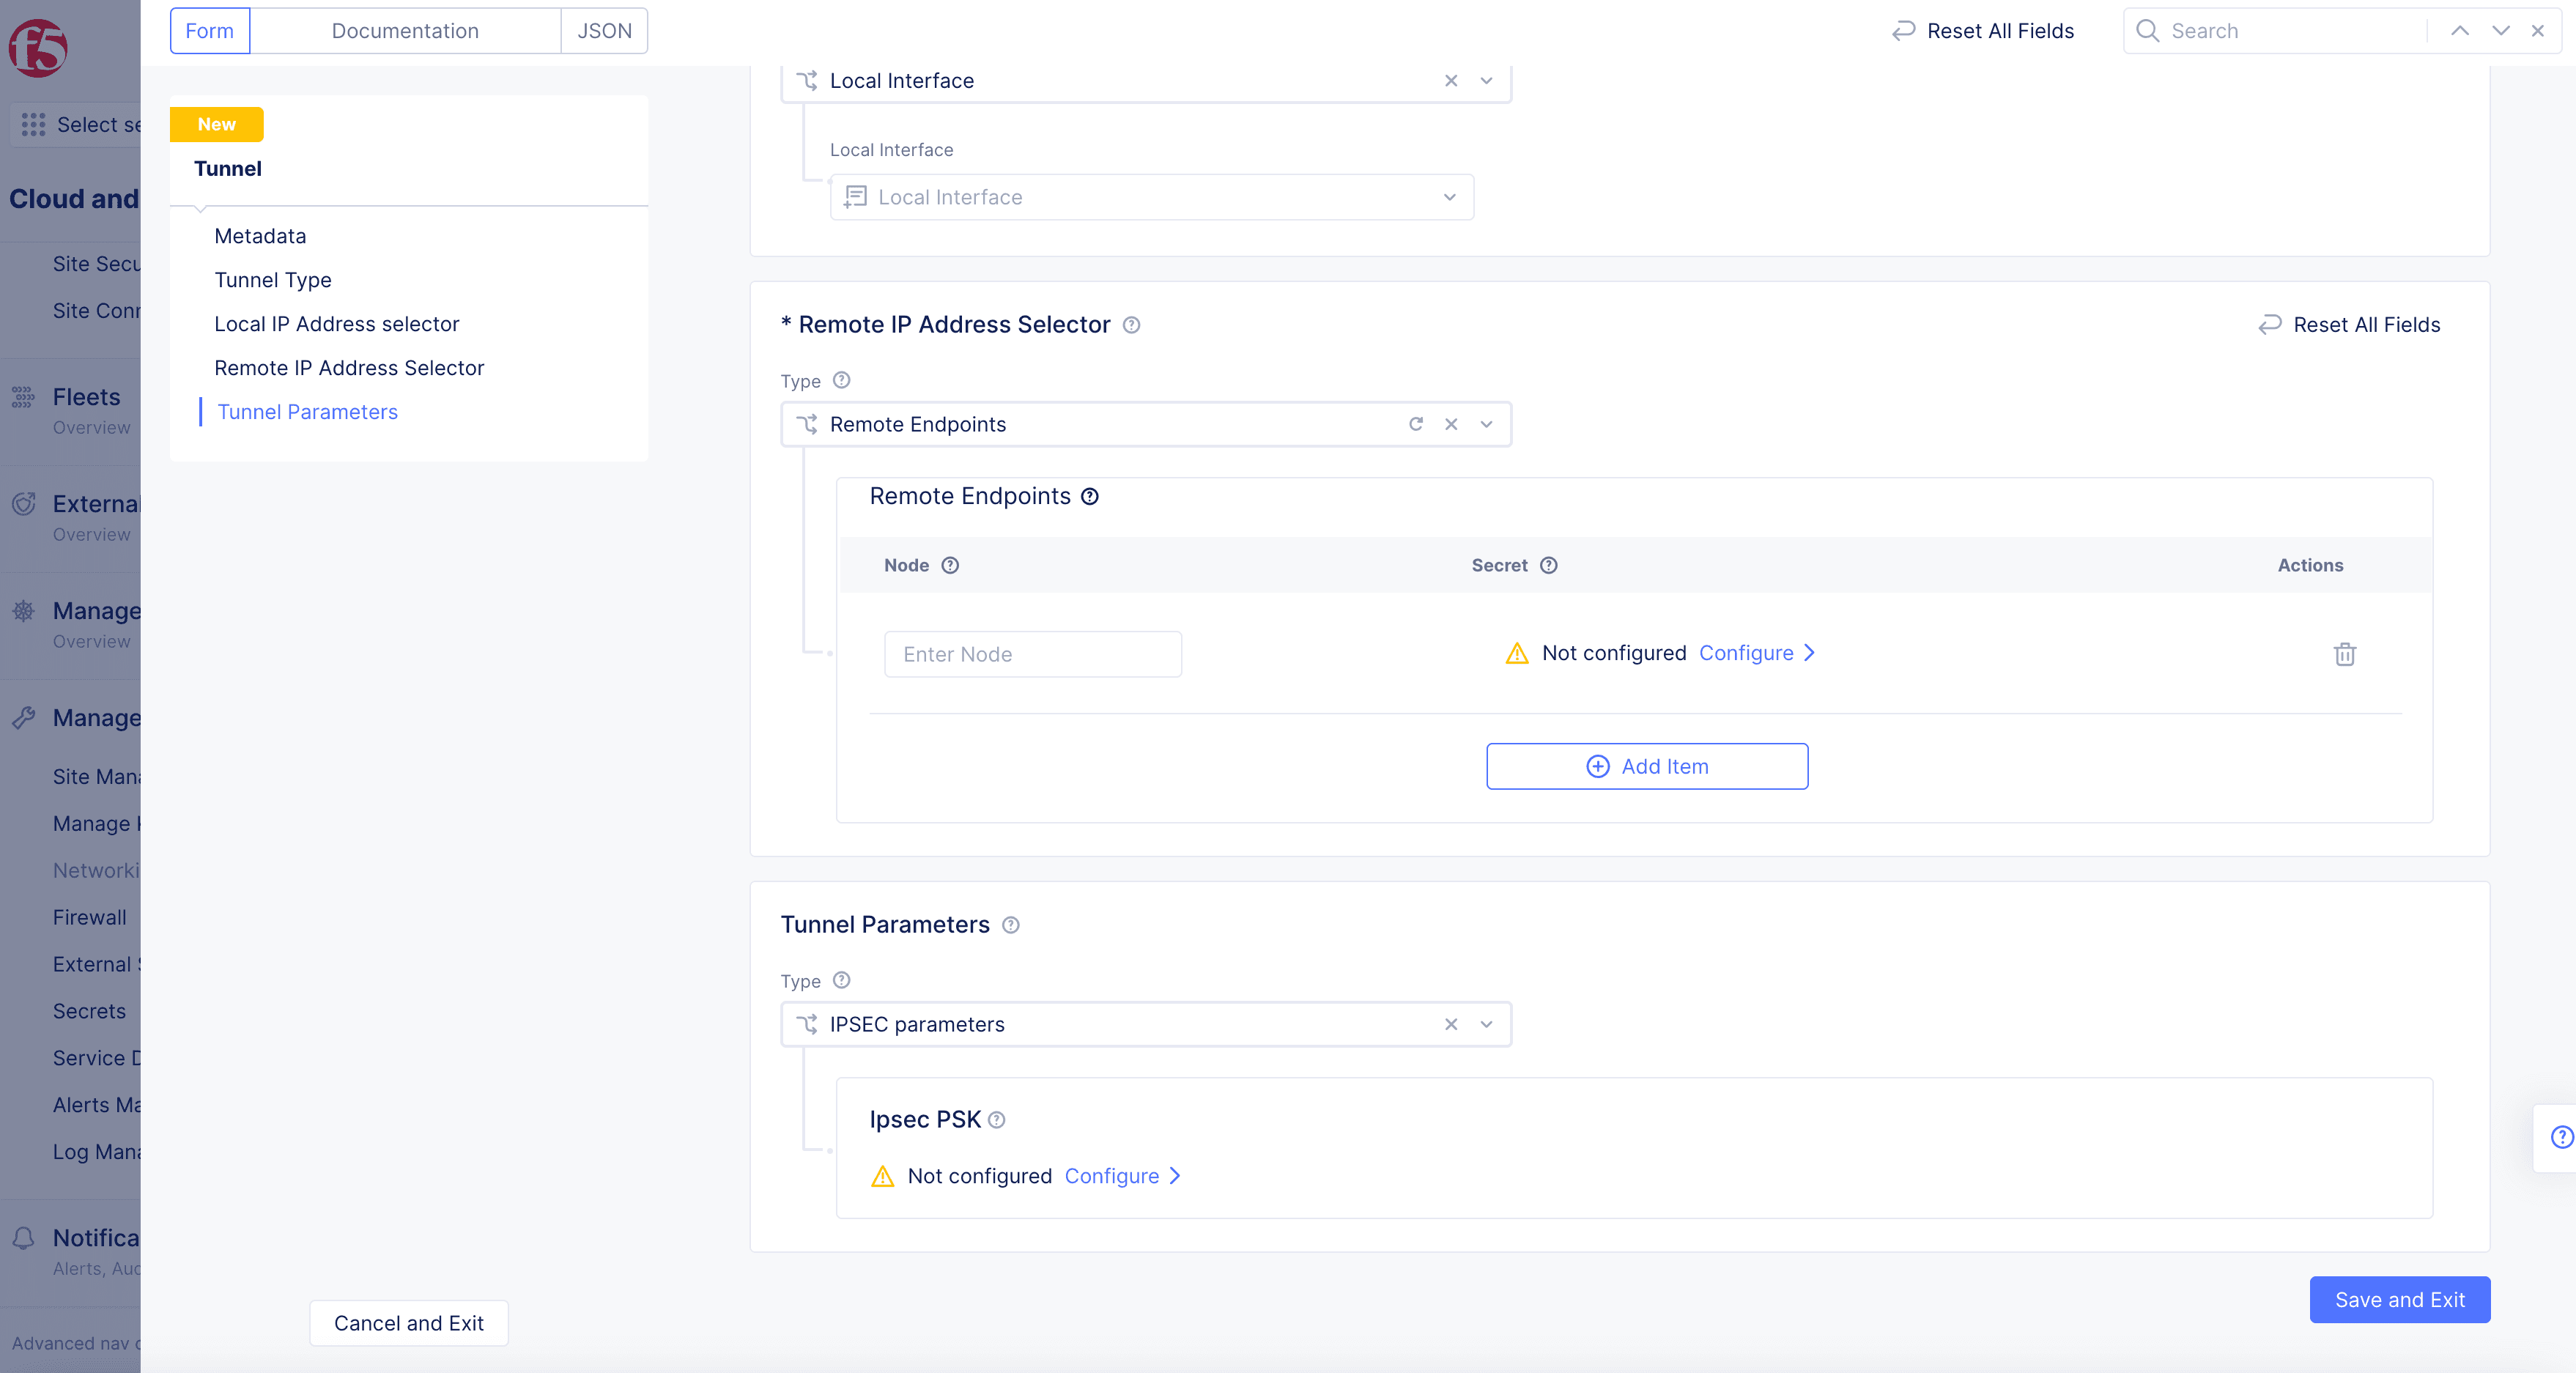Open Secrets in the sidebar
The width and height of the screenshot is (2576, 1373).
tap(89, 1011)
